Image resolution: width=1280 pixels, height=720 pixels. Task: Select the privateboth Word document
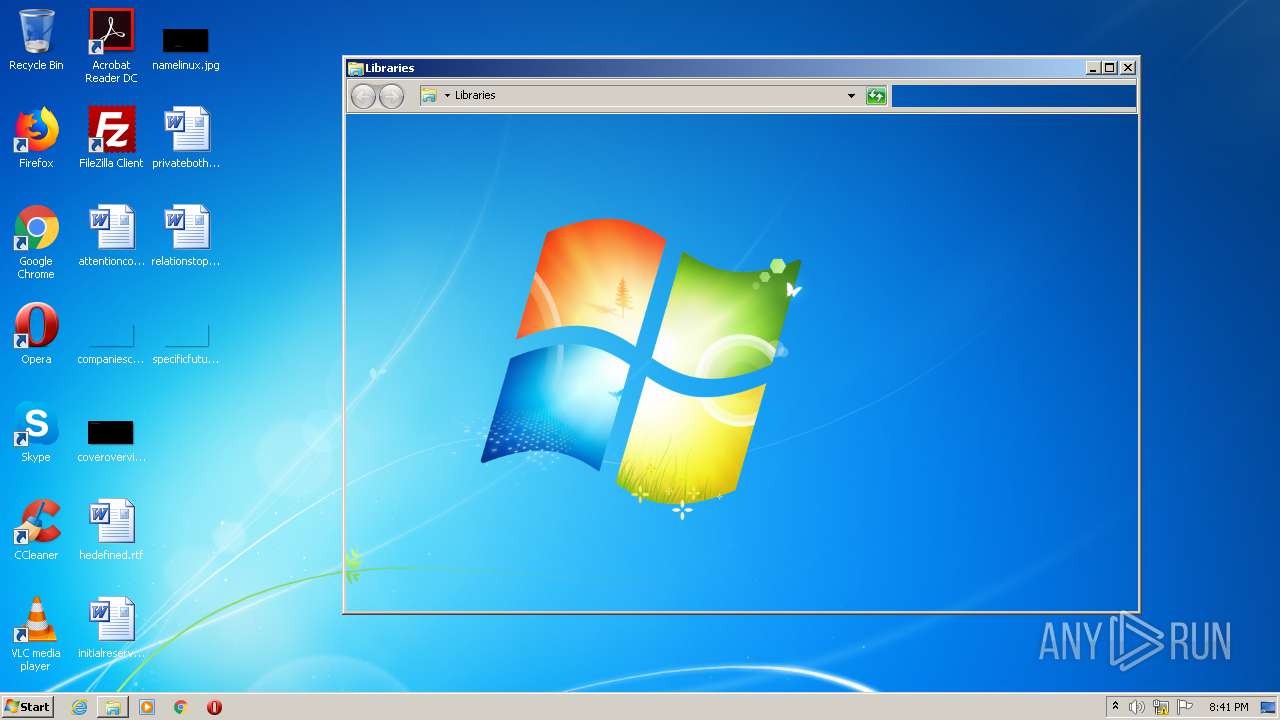[186, 138]
